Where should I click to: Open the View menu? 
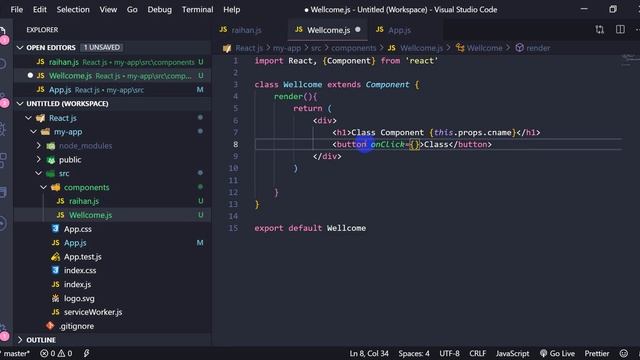[108, 9]
